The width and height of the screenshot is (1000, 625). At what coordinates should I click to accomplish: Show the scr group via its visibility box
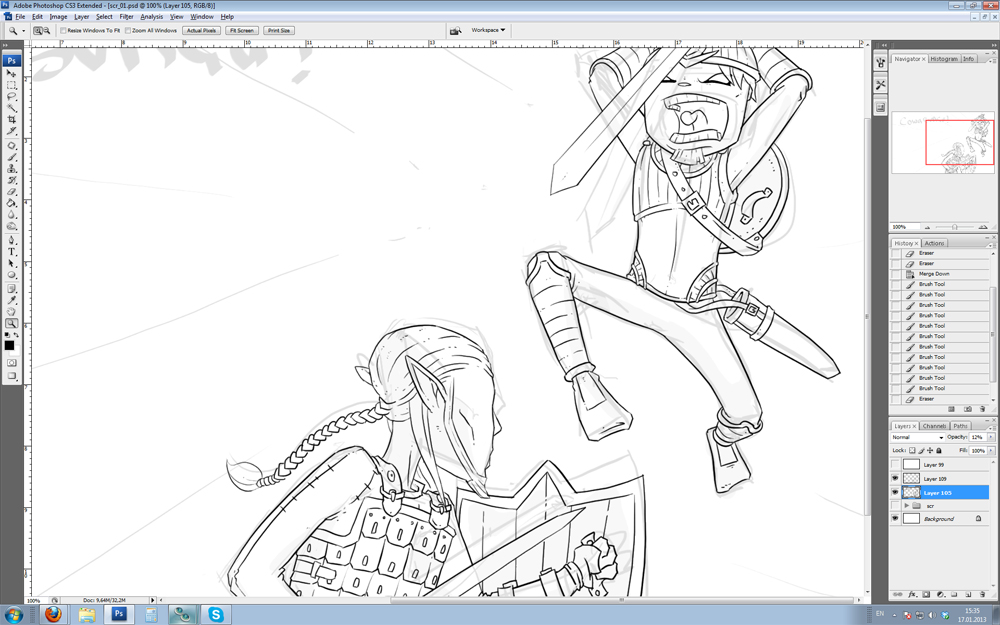coord(895,506)
